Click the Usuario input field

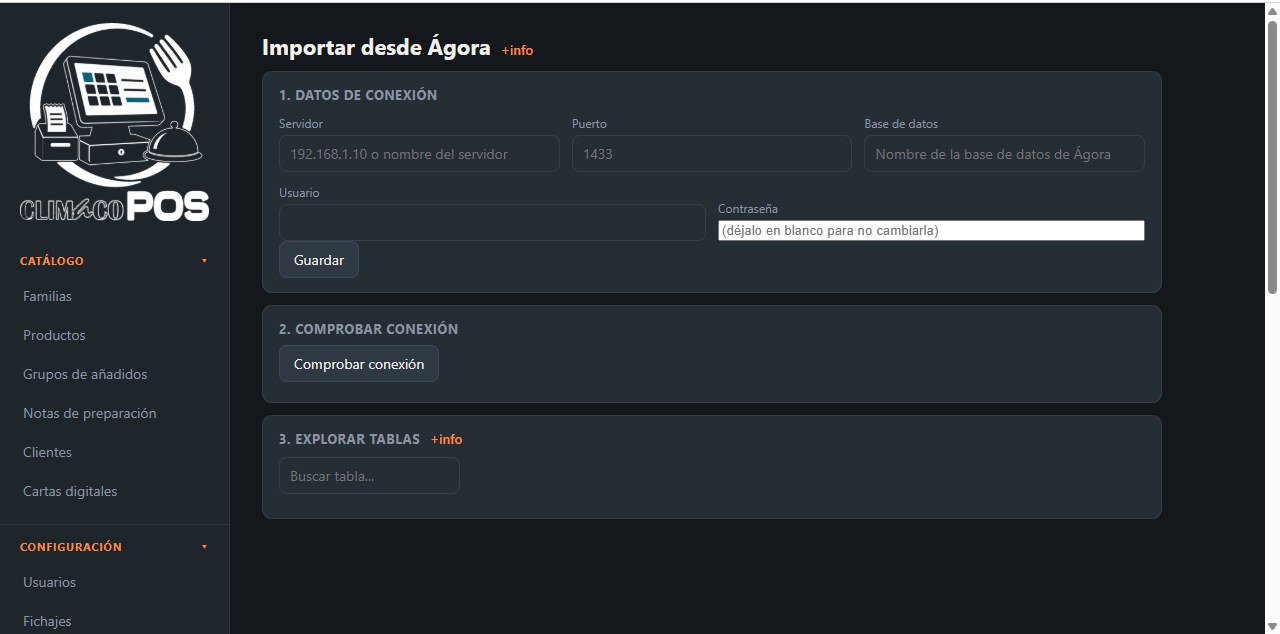click(x=492, y=222)
